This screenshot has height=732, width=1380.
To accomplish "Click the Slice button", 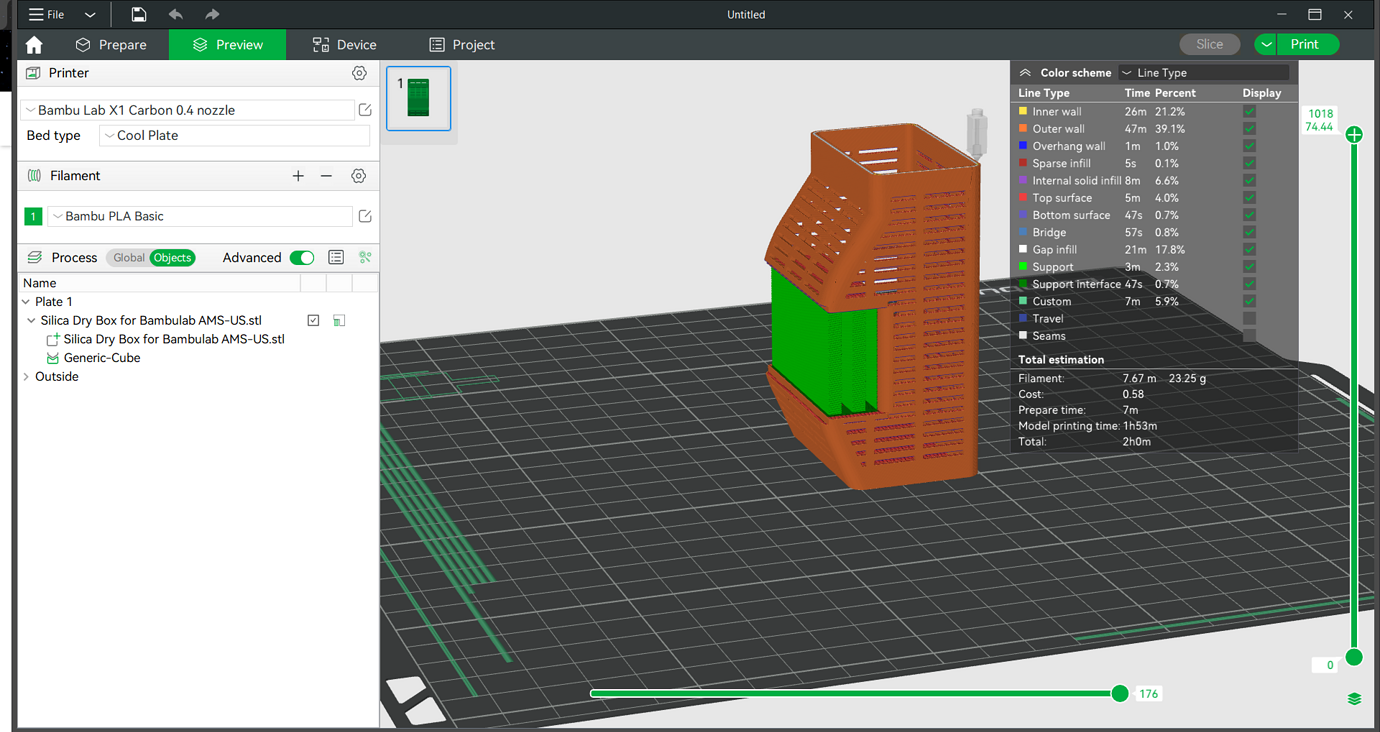I will [x=1210, y=44].
